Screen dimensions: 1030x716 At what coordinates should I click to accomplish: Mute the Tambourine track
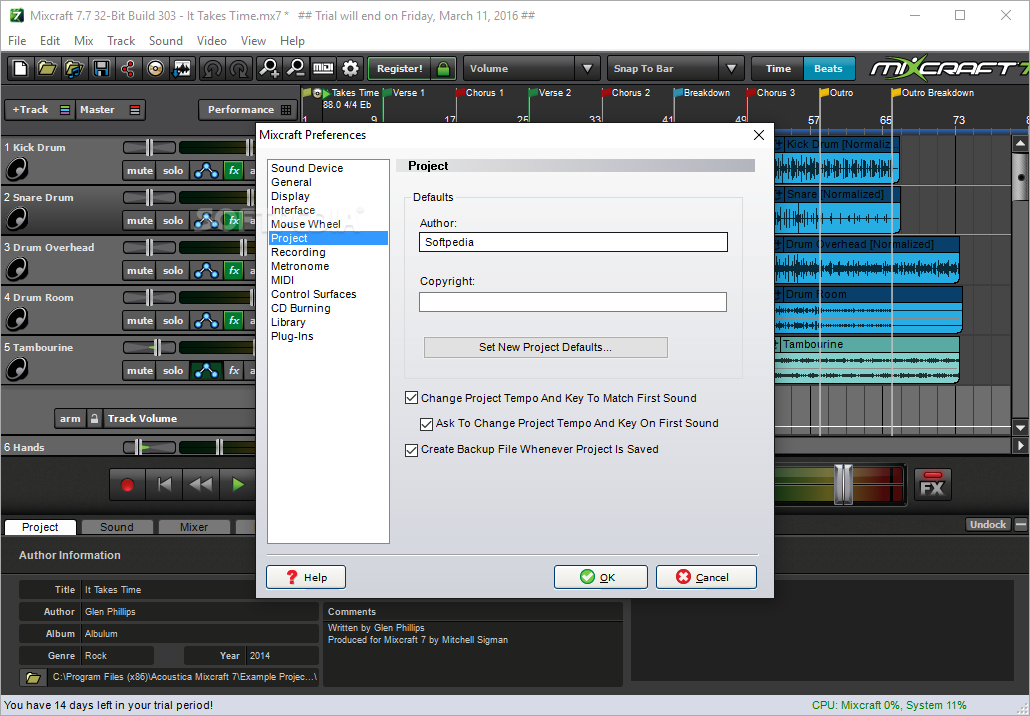pos(139,370)
